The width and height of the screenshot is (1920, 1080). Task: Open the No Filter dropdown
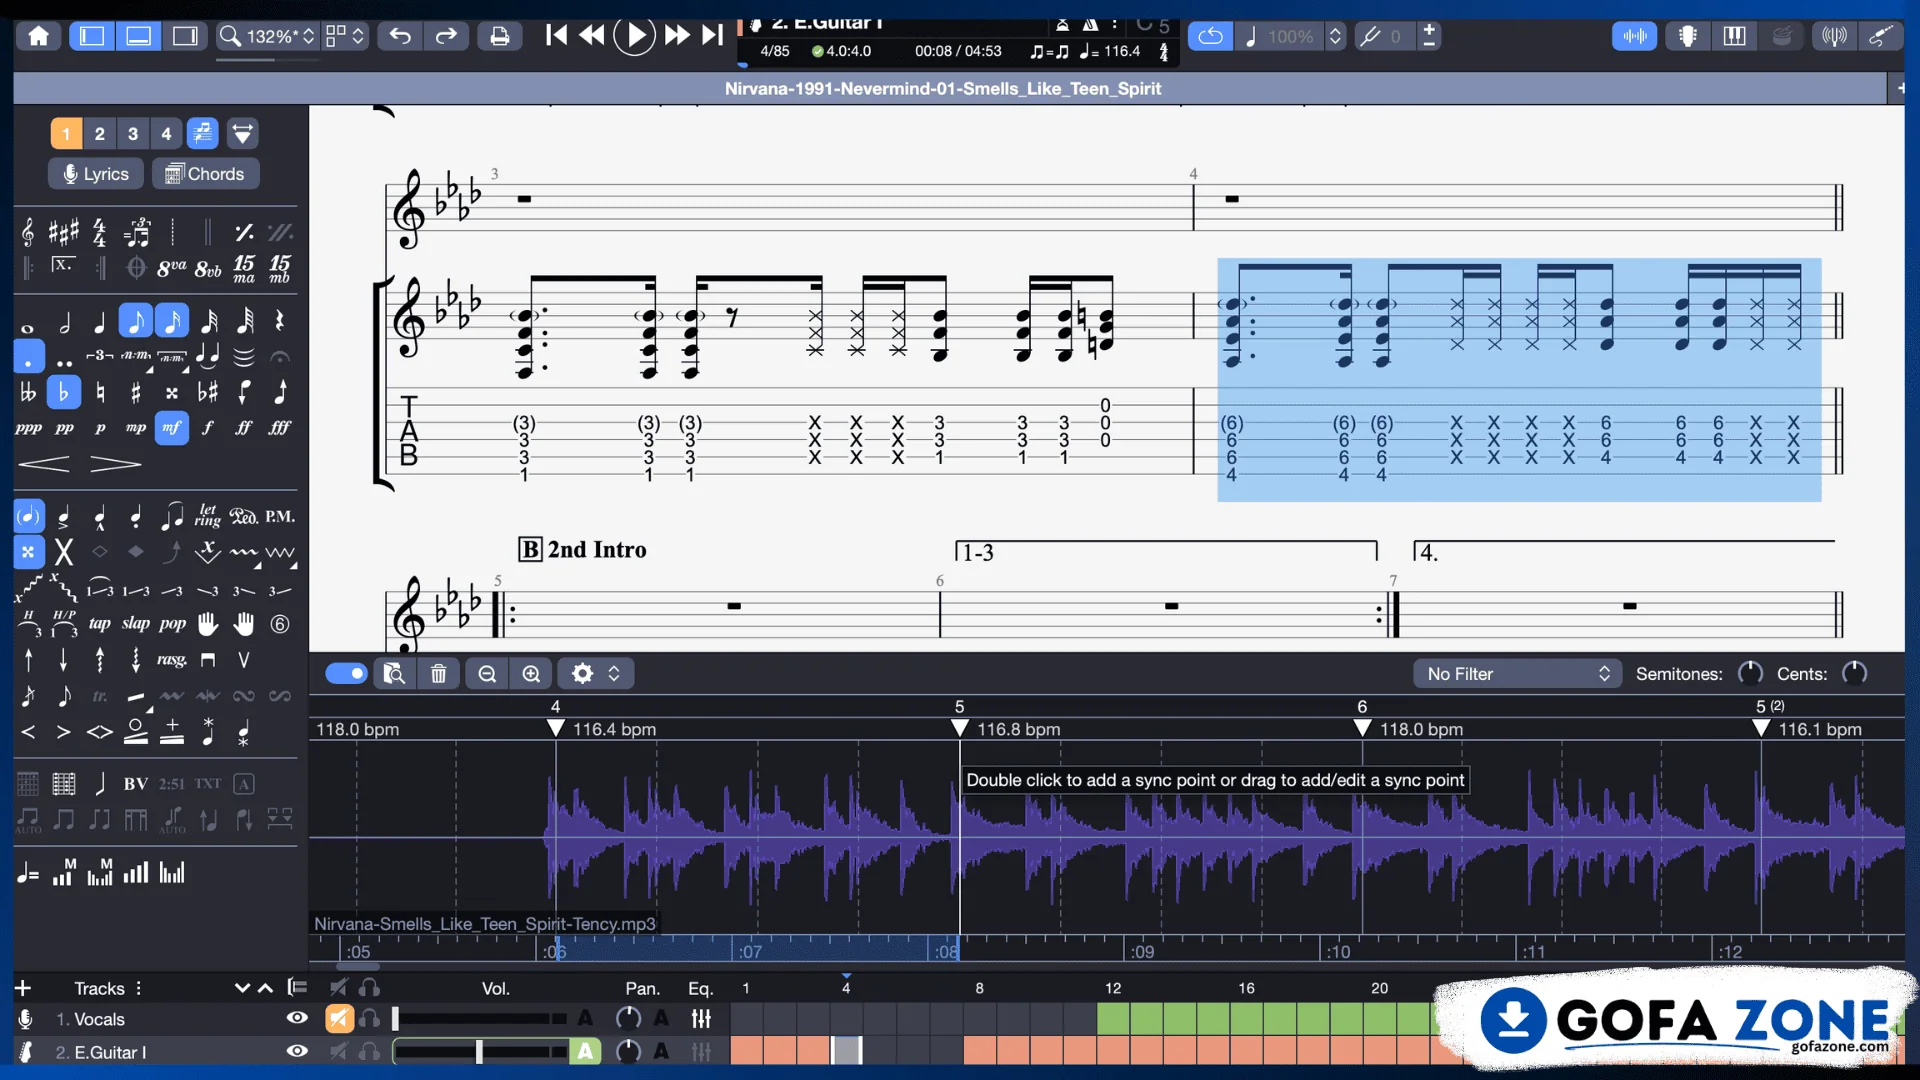click(1517, 673)
